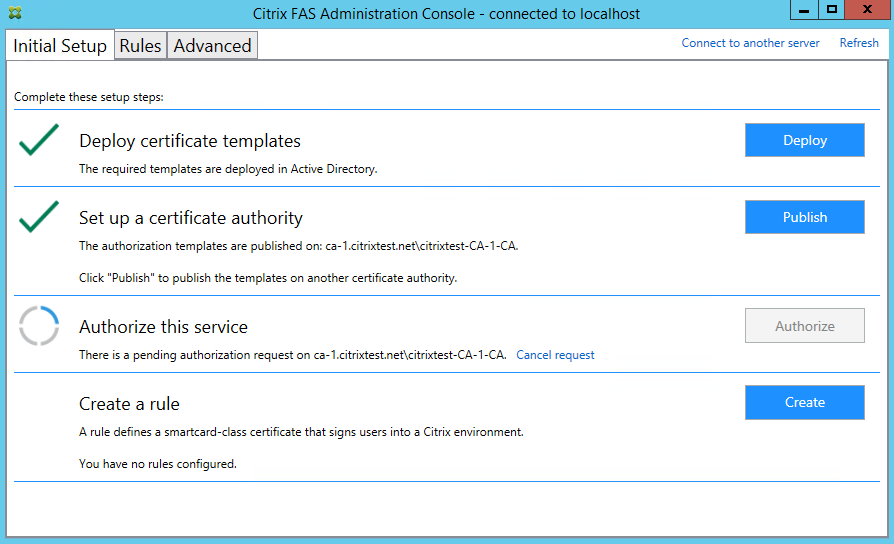
Task: Click the green checkmark beside Deploy certificate templates
Action: tap(39, 141)
